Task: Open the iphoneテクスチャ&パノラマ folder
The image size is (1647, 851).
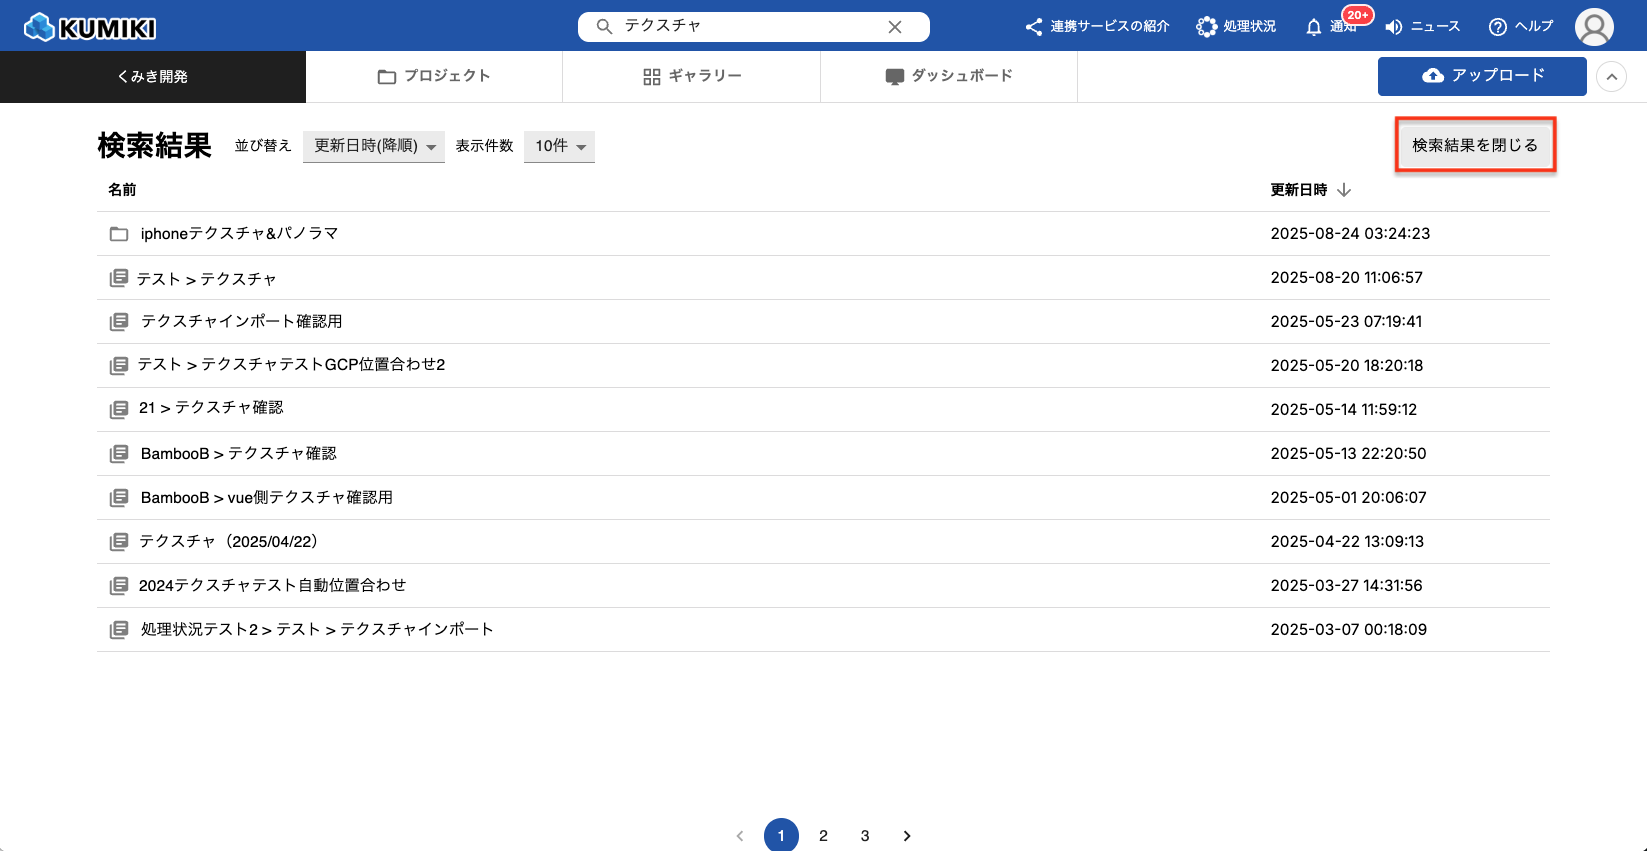Action: point(239,234)
